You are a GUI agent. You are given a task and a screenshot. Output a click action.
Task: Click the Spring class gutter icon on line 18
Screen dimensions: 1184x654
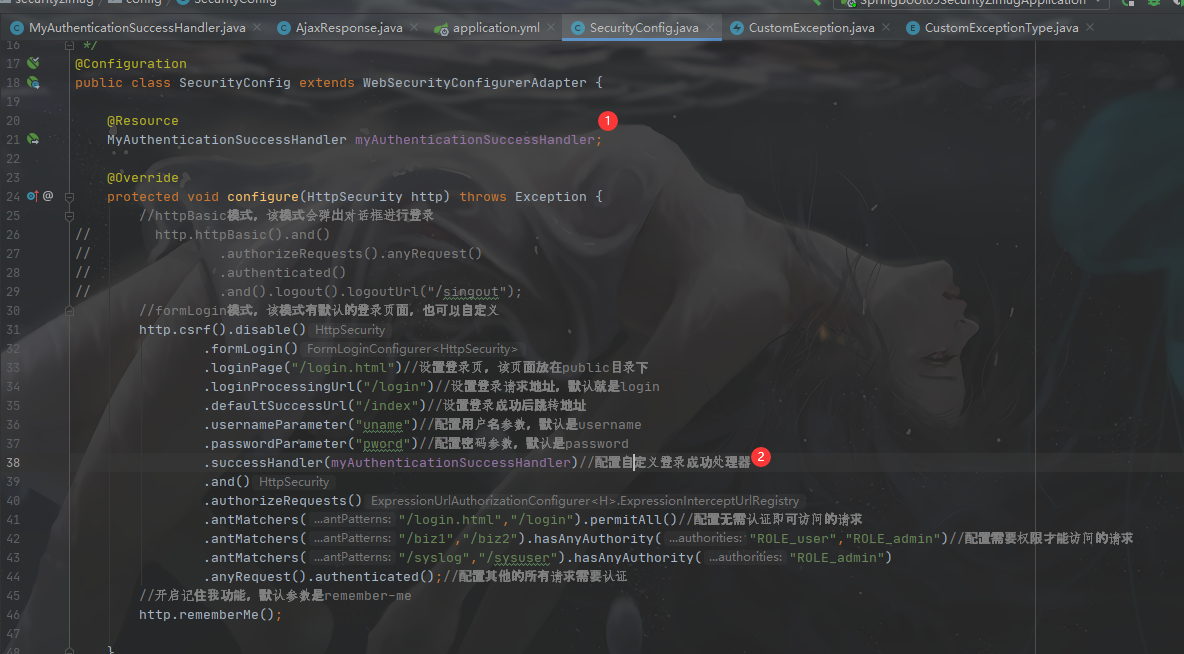pos(34,82)
